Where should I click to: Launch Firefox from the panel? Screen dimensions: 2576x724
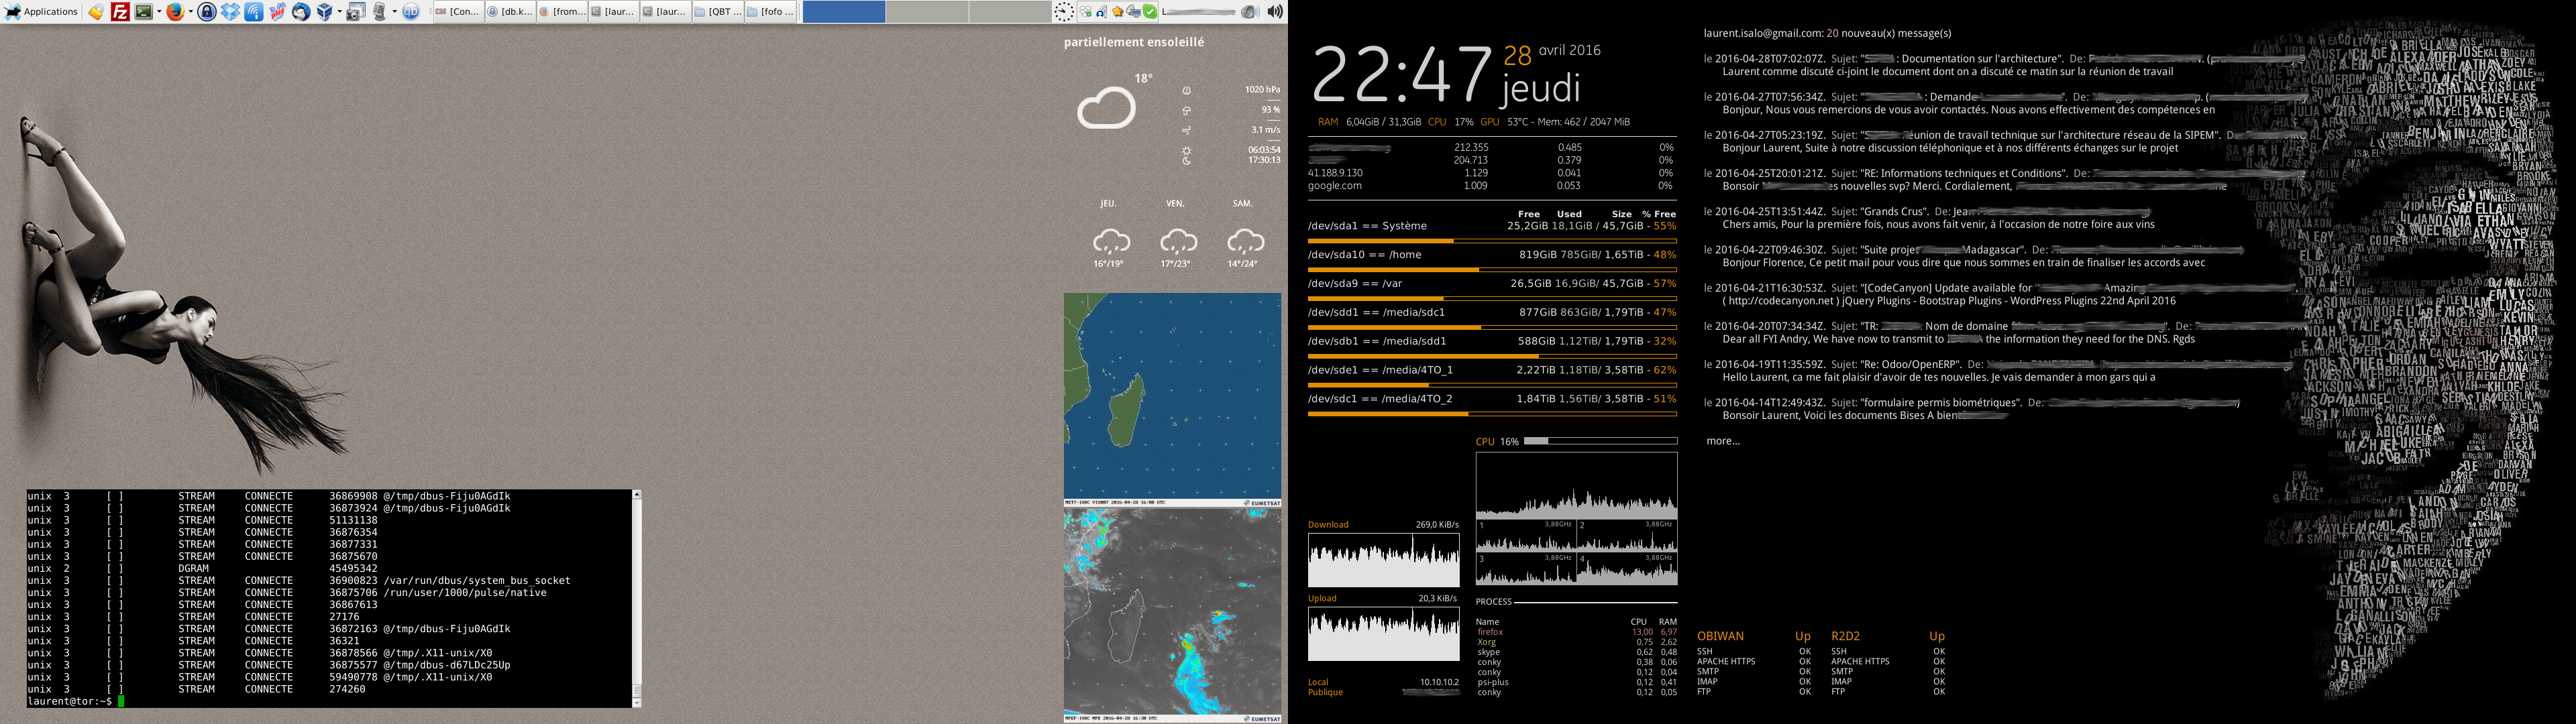(x=175, y=12)
